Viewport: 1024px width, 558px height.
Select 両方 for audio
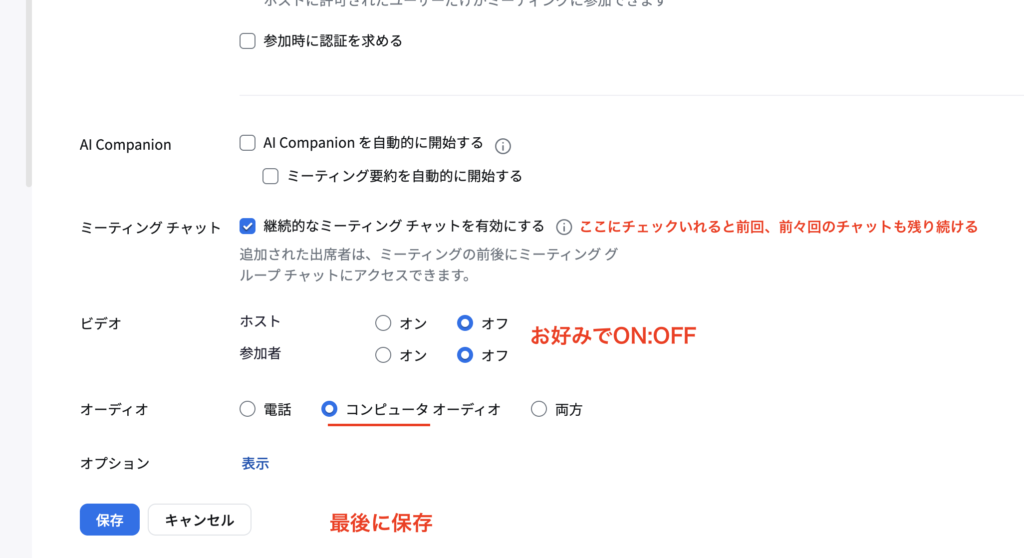(x=539, y=409)
